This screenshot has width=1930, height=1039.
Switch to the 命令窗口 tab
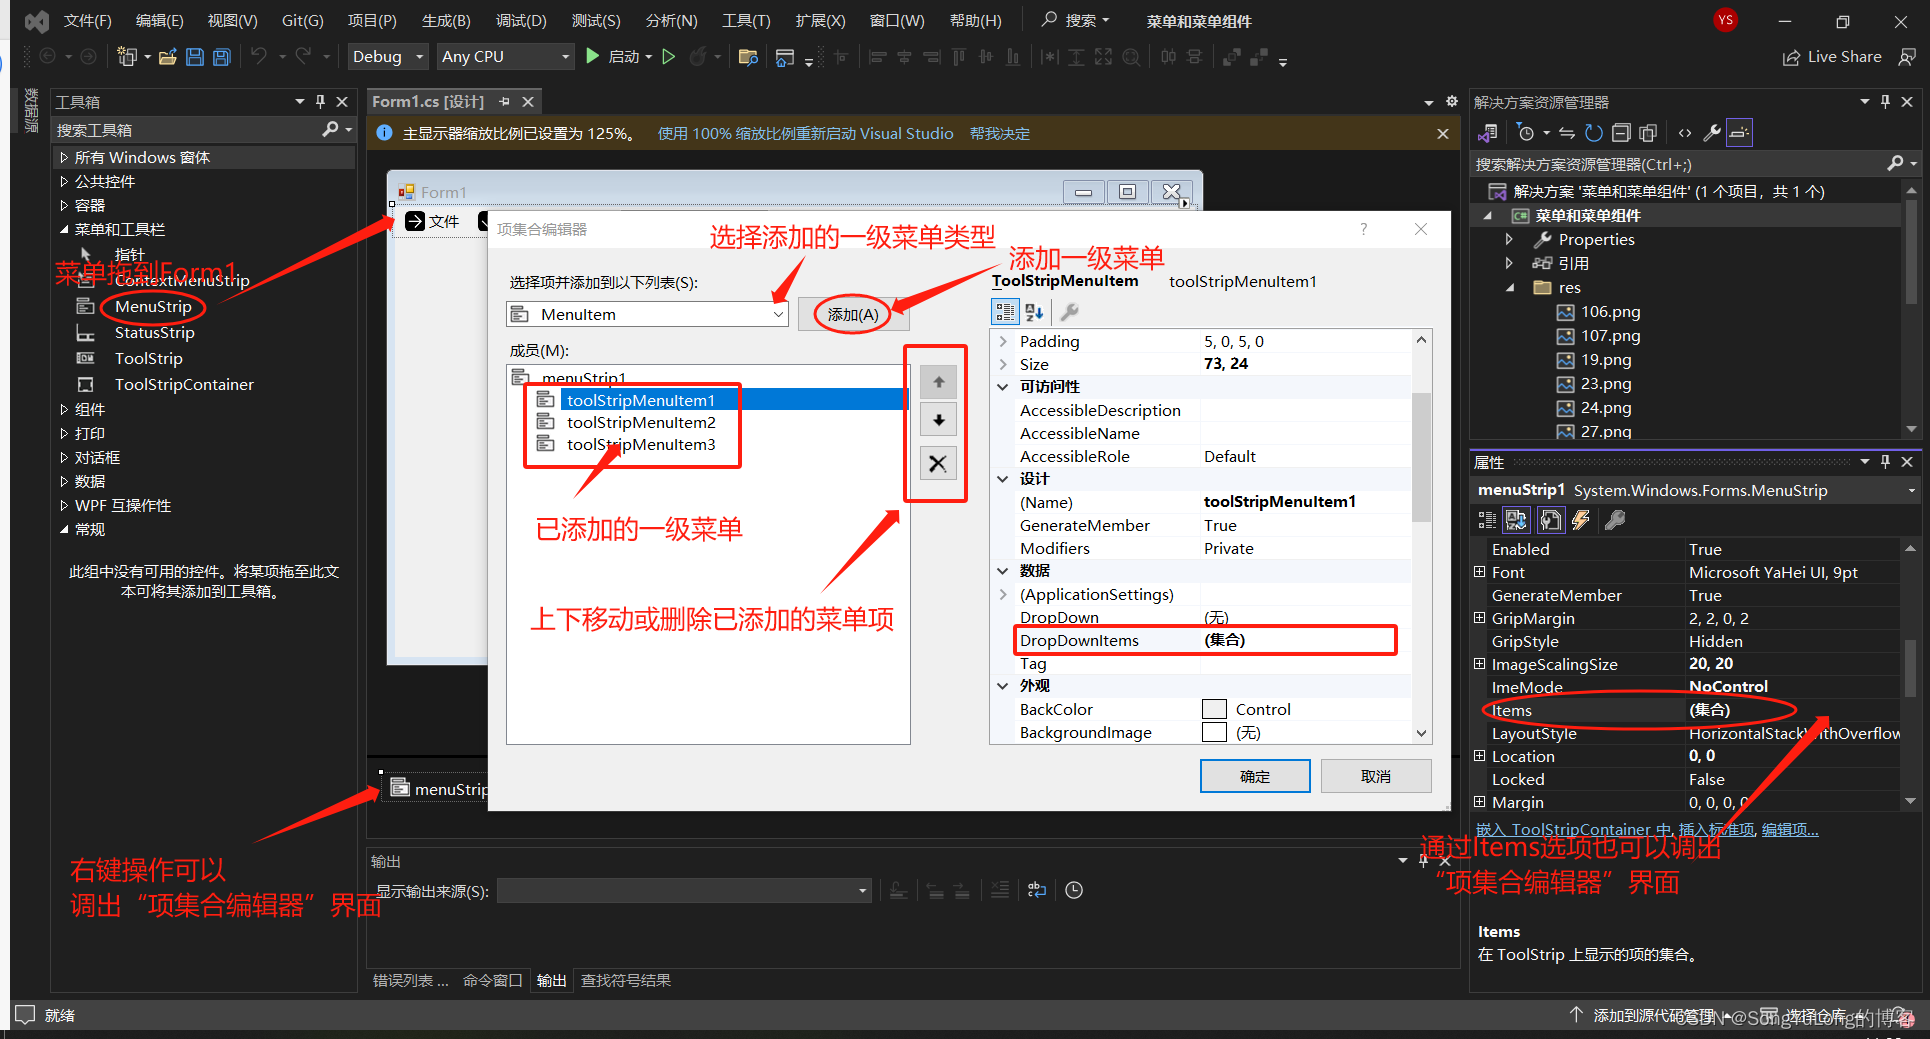(x=492, y=980)
